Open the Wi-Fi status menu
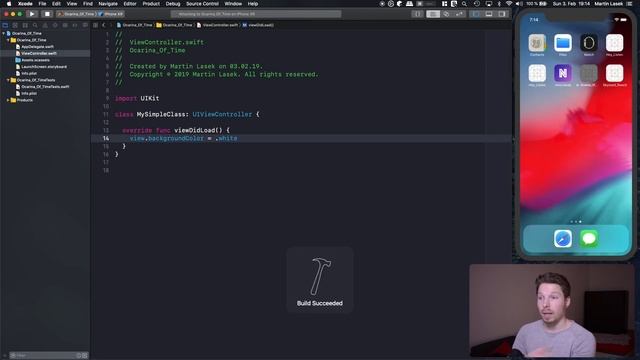Image resolution: width=640 pixels, height=360 pixels. point(509,4)
